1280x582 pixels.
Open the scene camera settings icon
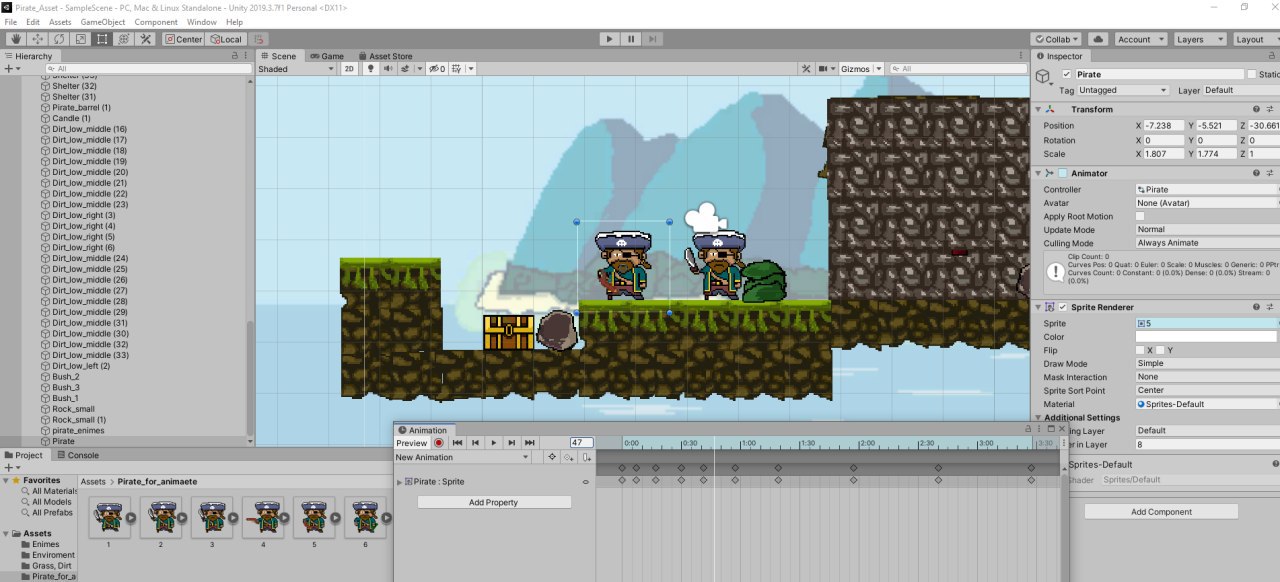[827, 69]
